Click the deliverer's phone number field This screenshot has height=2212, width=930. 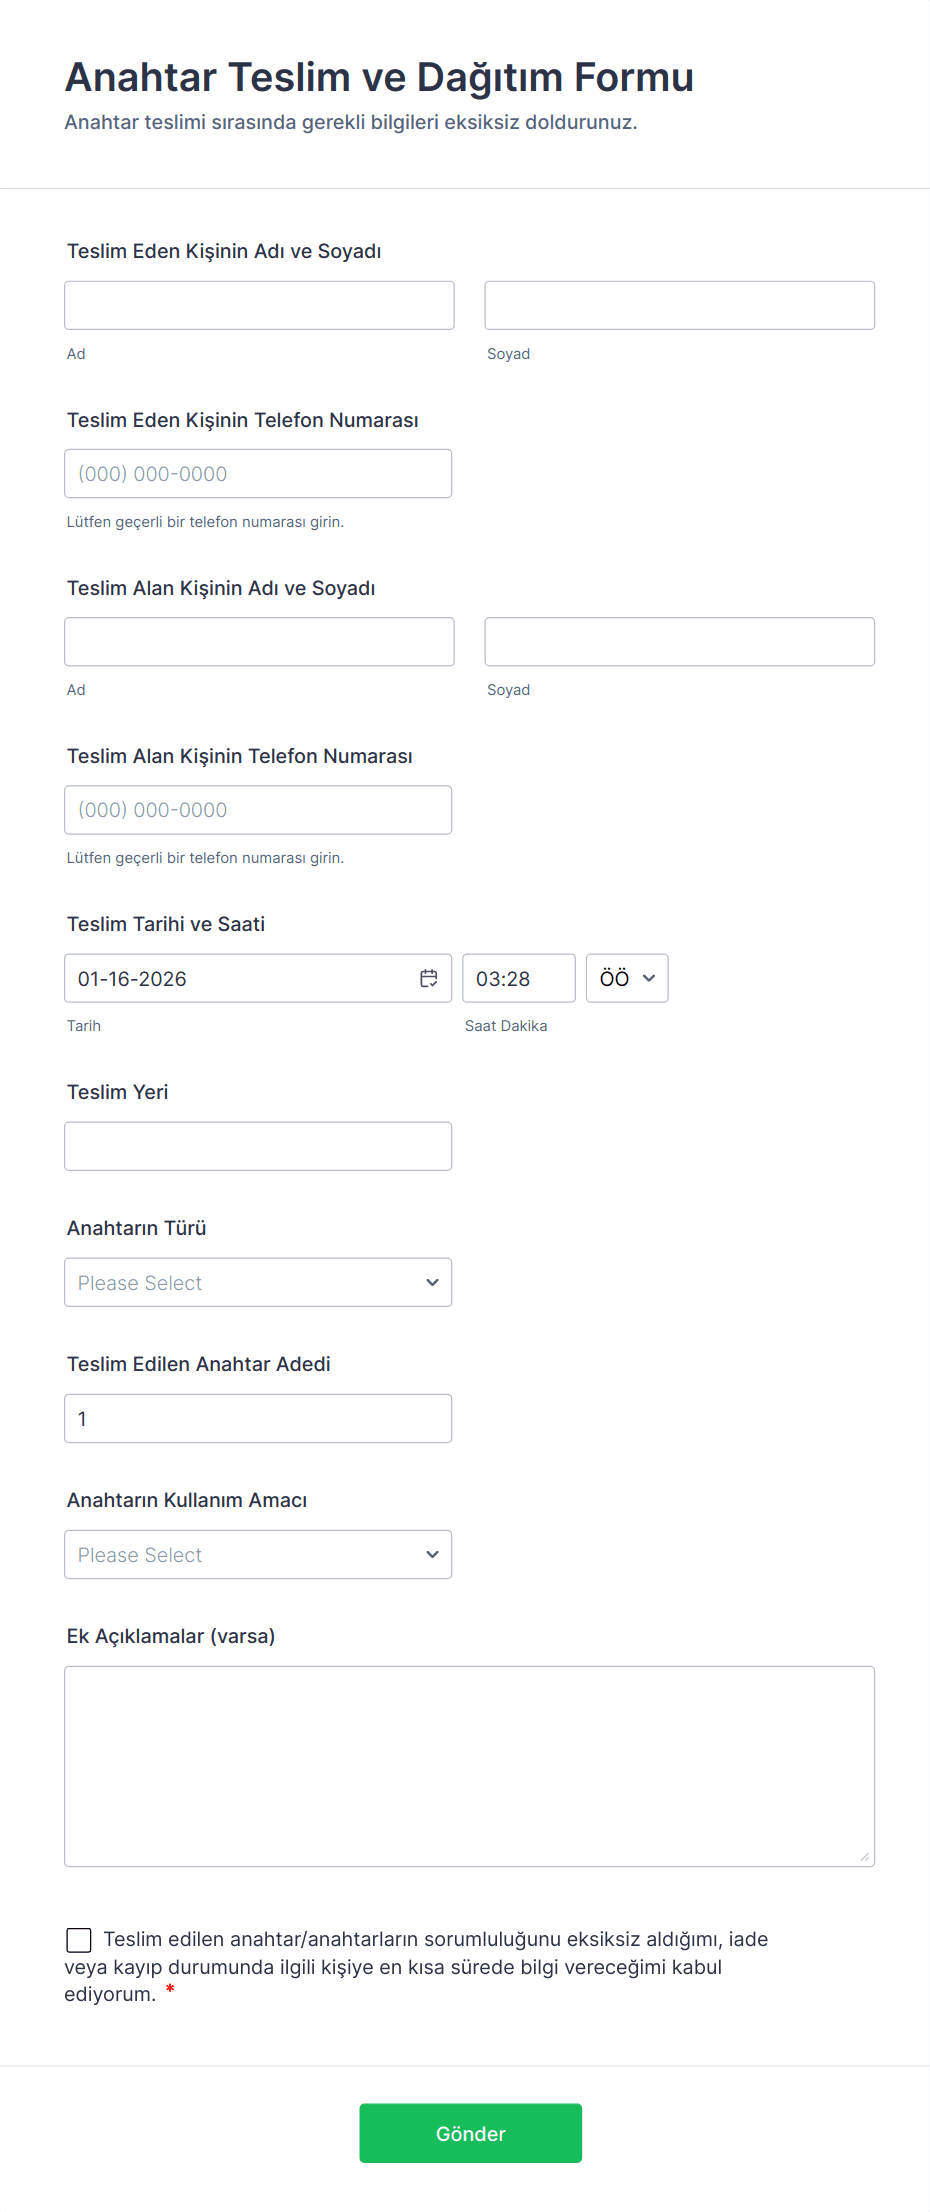tap(258, 473)
